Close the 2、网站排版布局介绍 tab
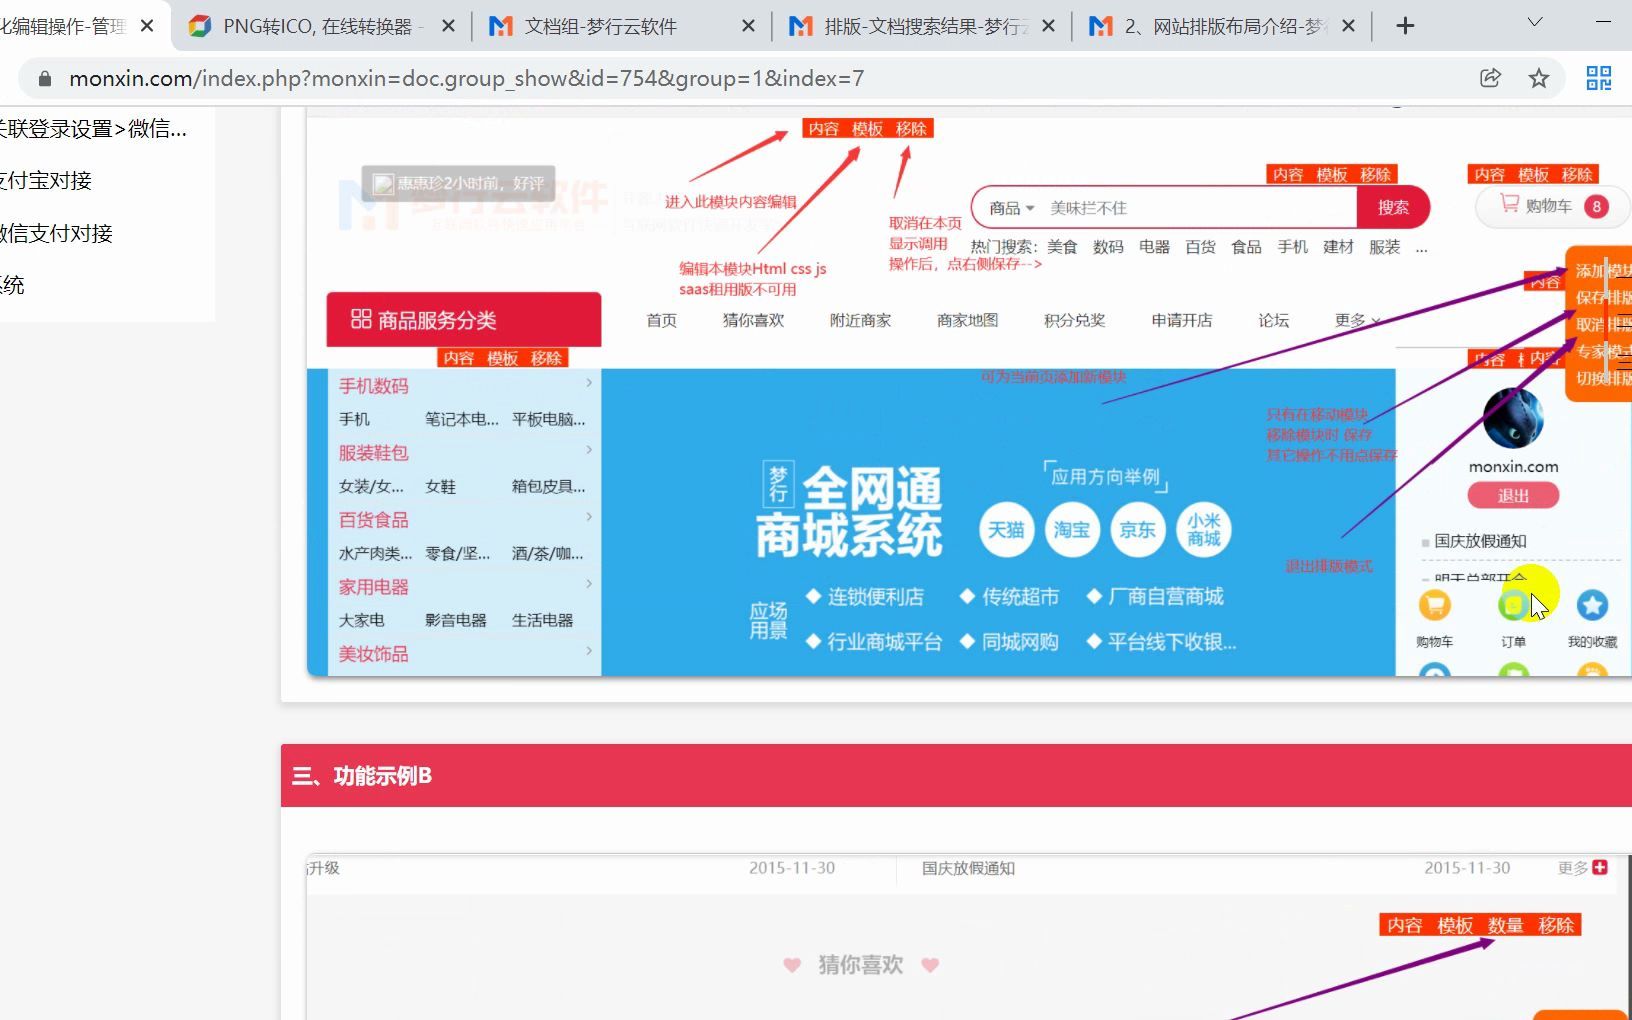Image resolution: width=1632 pixels, height=1020 pixels. coord(1348,26)
